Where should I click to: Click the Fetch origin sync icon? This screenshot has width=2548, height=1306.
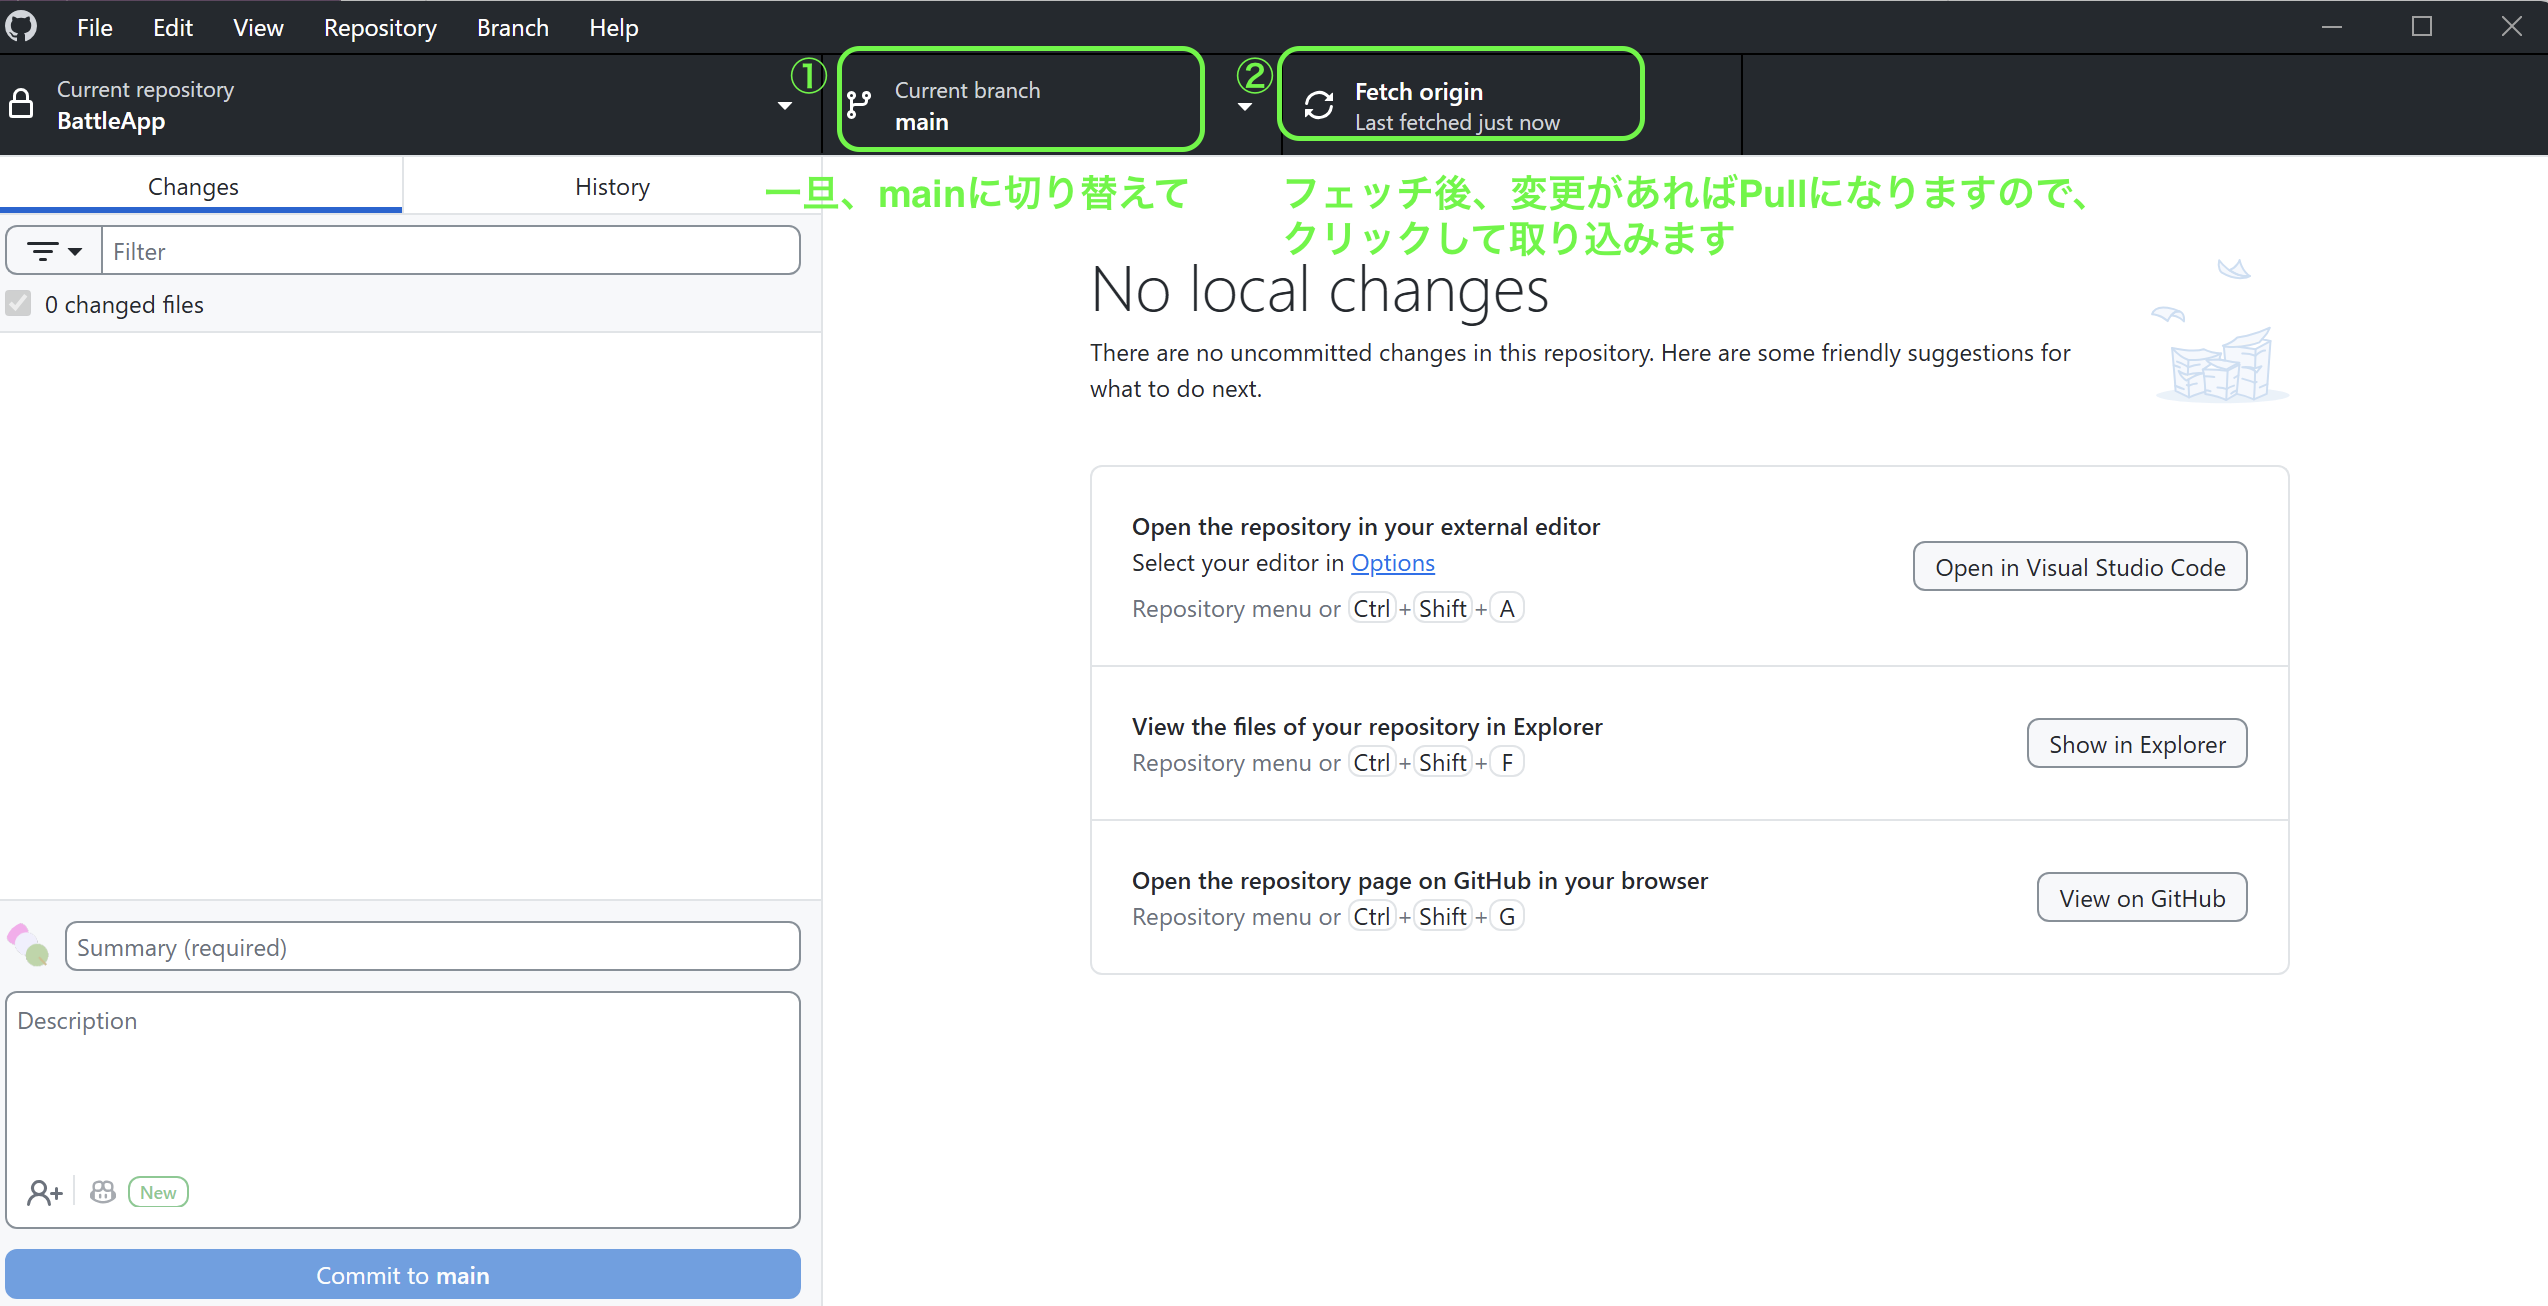tap(1319, 105)
